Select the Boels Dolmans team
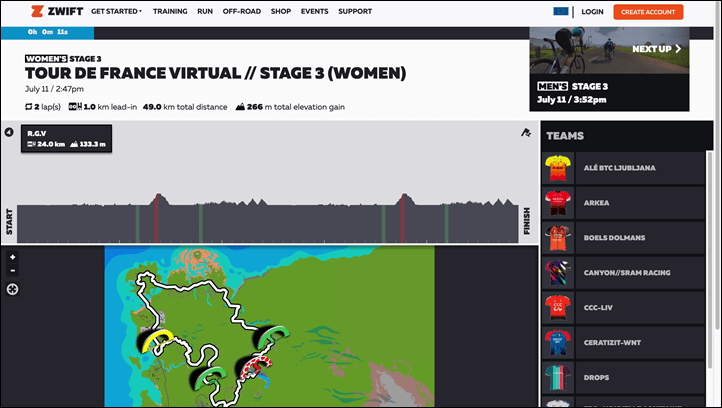This screenshot has width=722, height=408. (623, 238)
